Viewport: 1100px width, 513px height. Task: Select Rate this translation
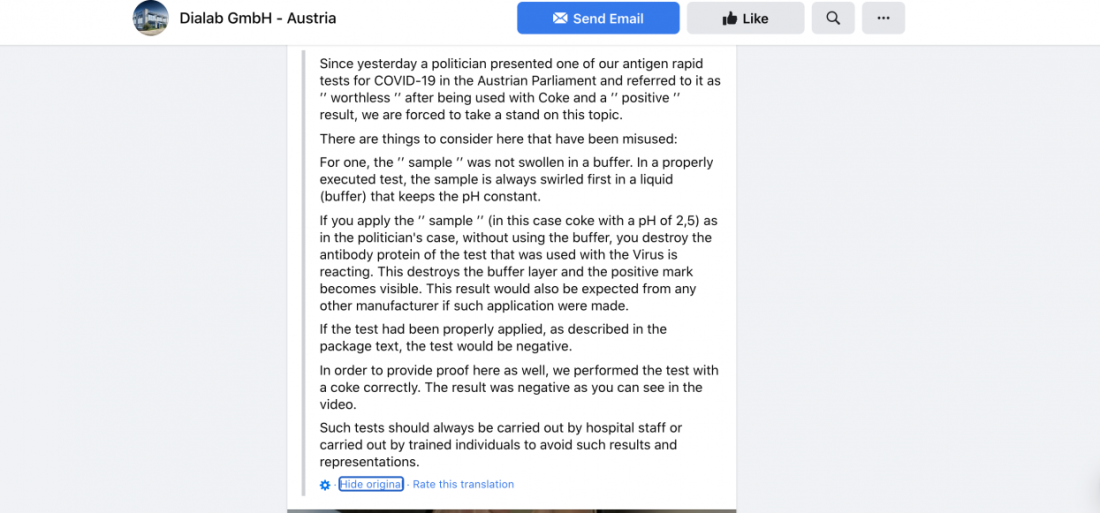[463, 484]
